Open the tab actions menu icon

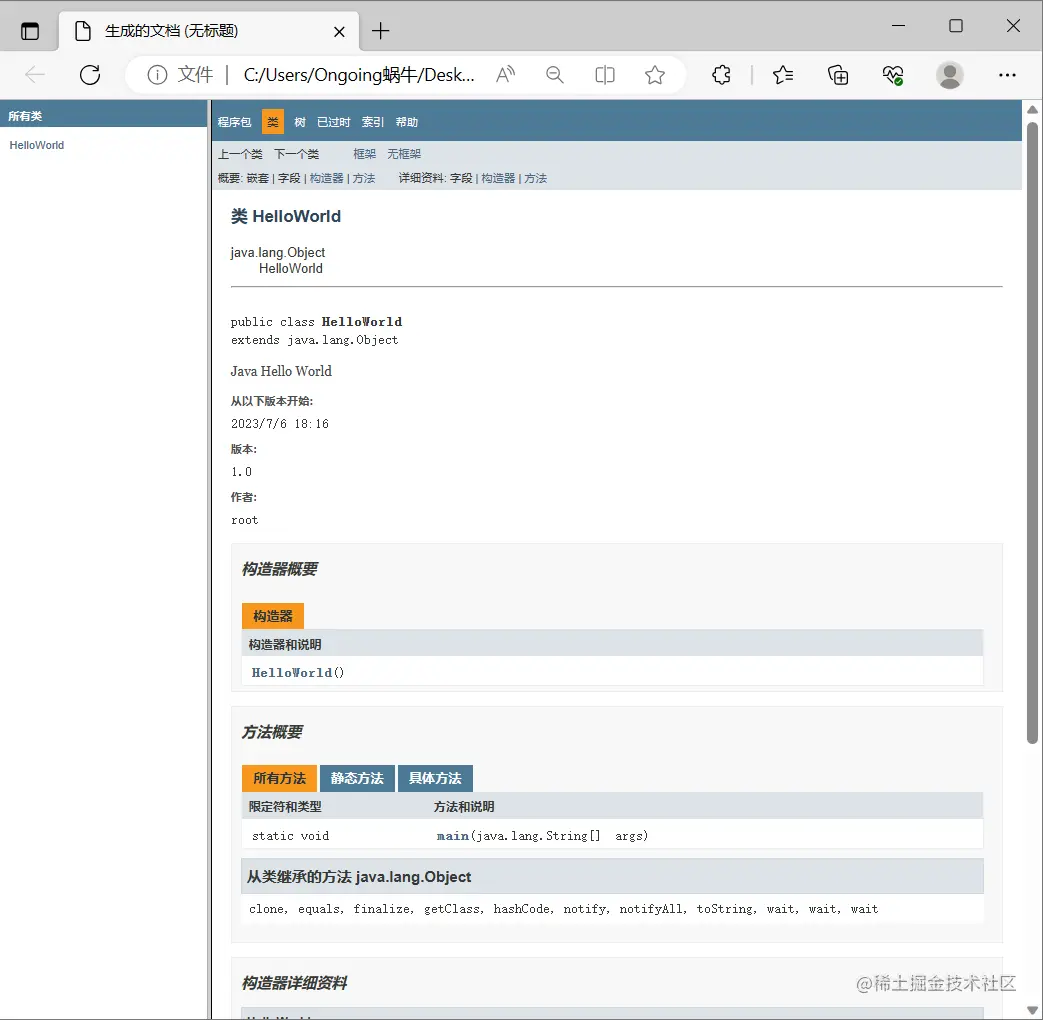tap(30, 31)
